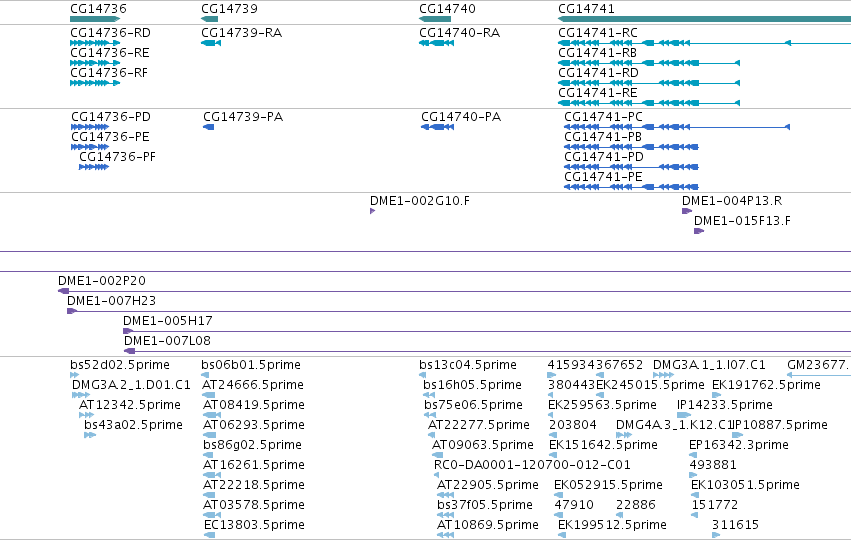Click the AT09063.5prime EST glyph

(437, 455)
